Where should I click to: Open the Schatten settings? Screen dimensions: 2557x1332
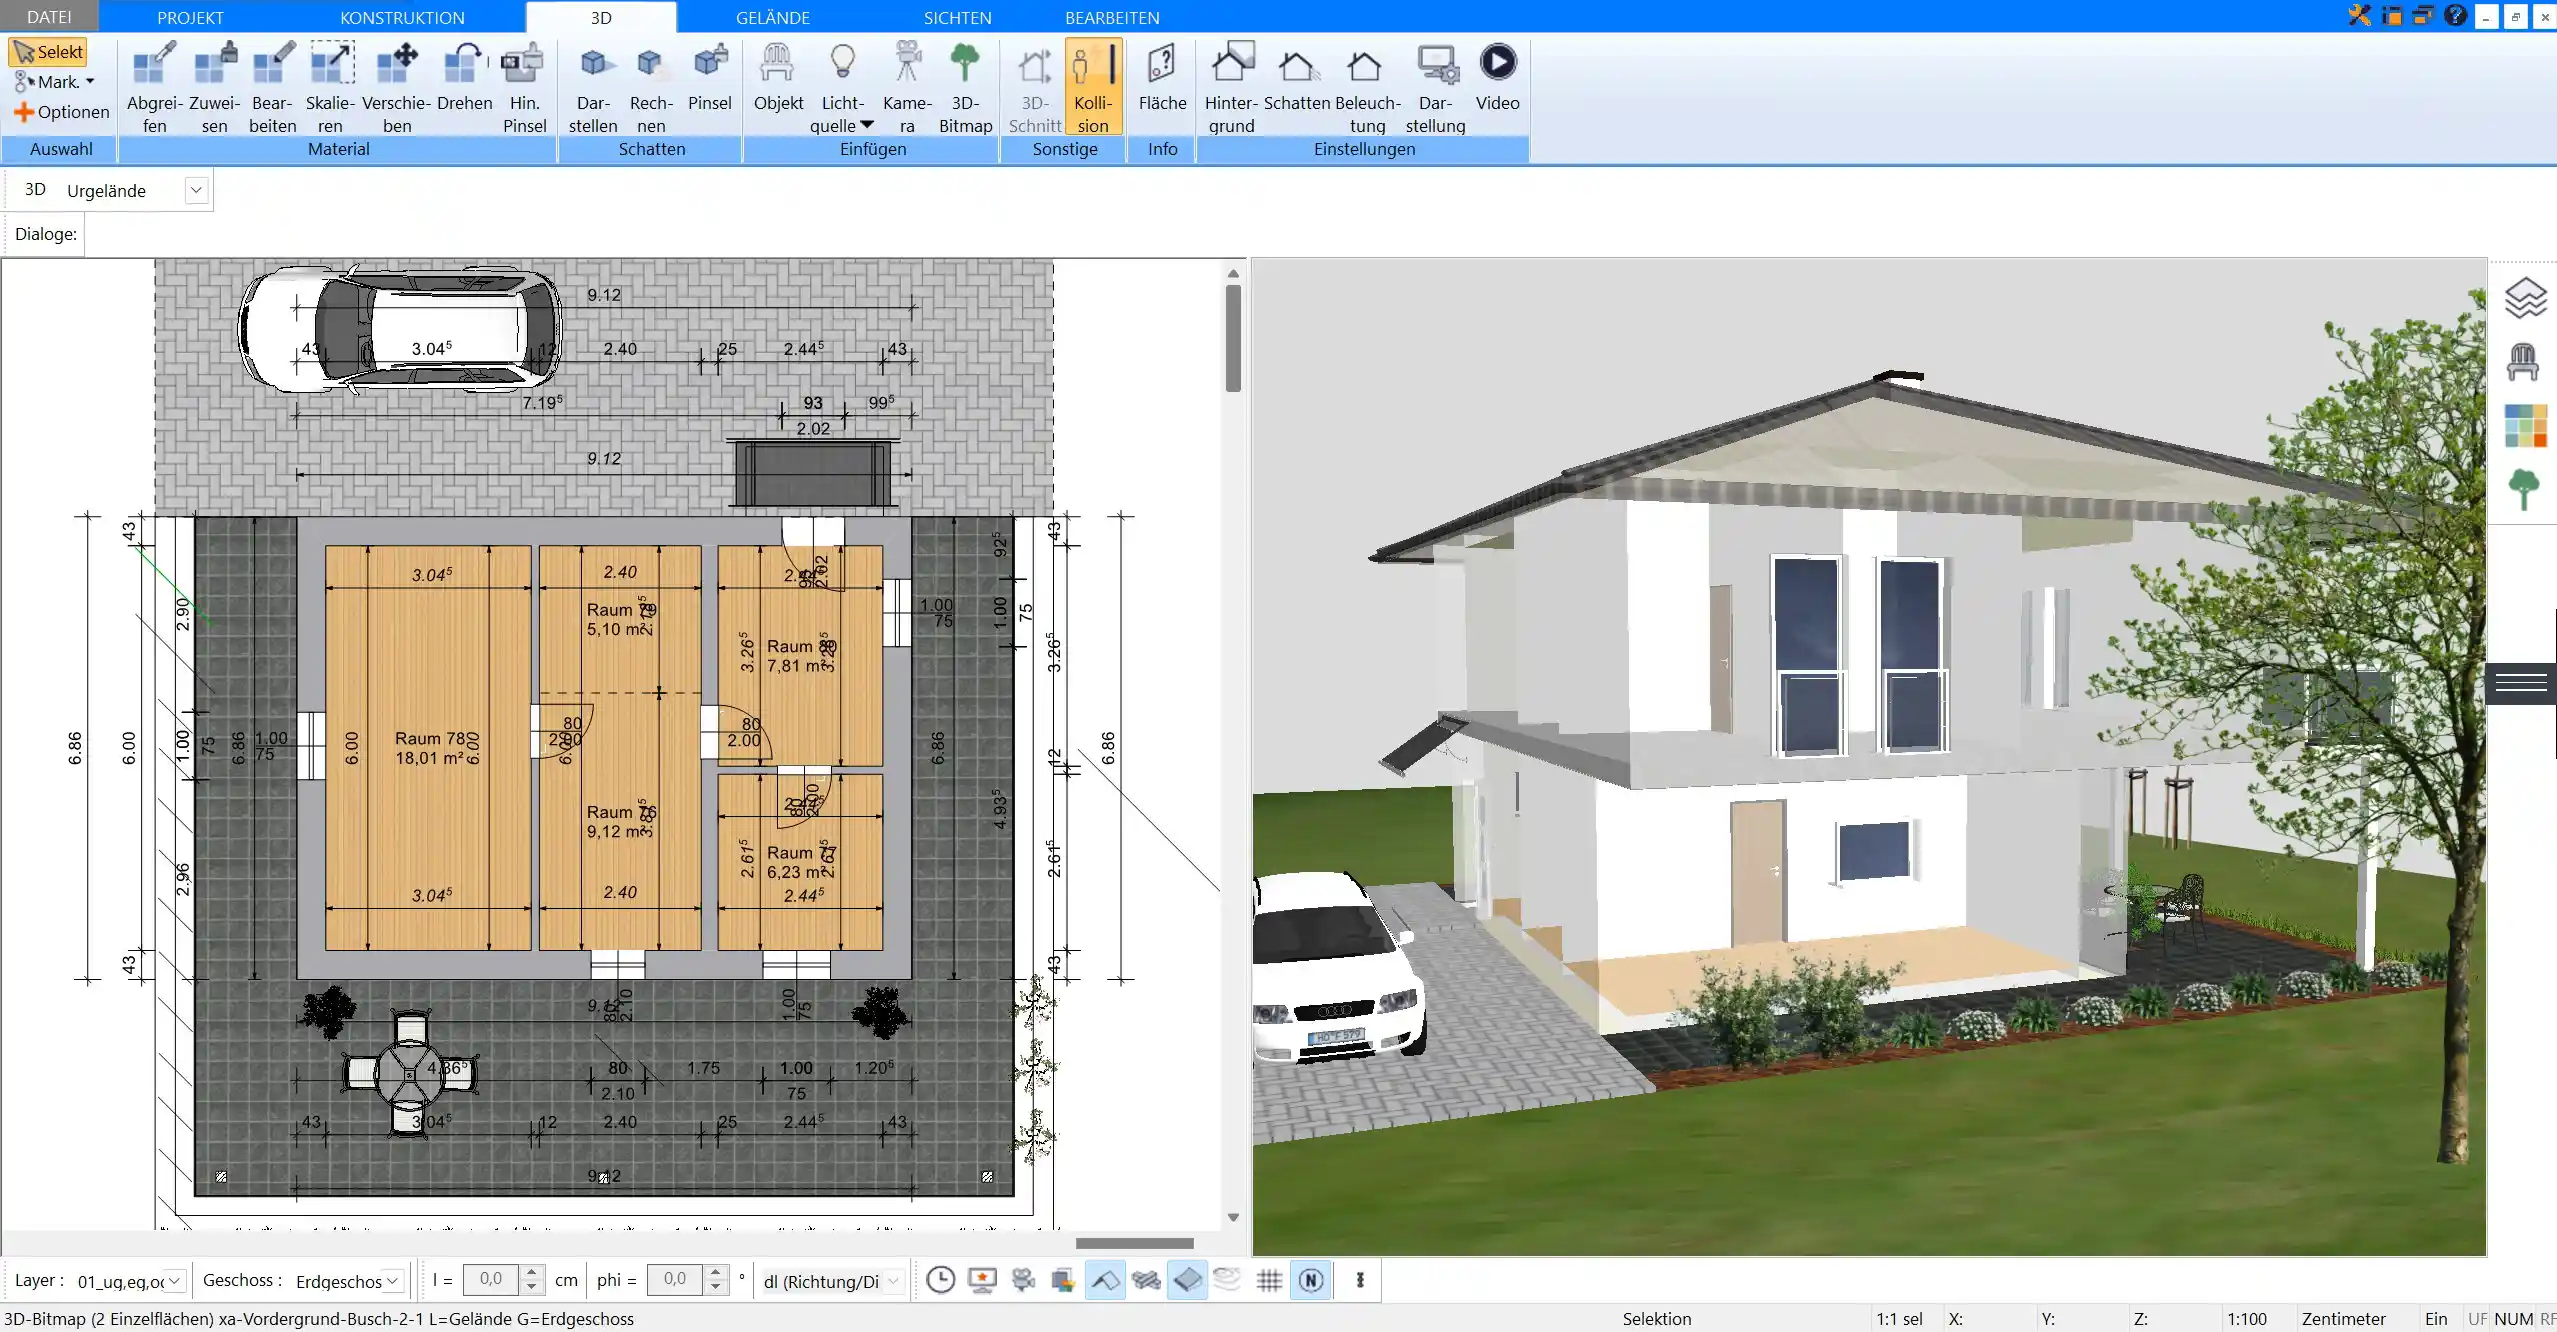(1297, 78)
